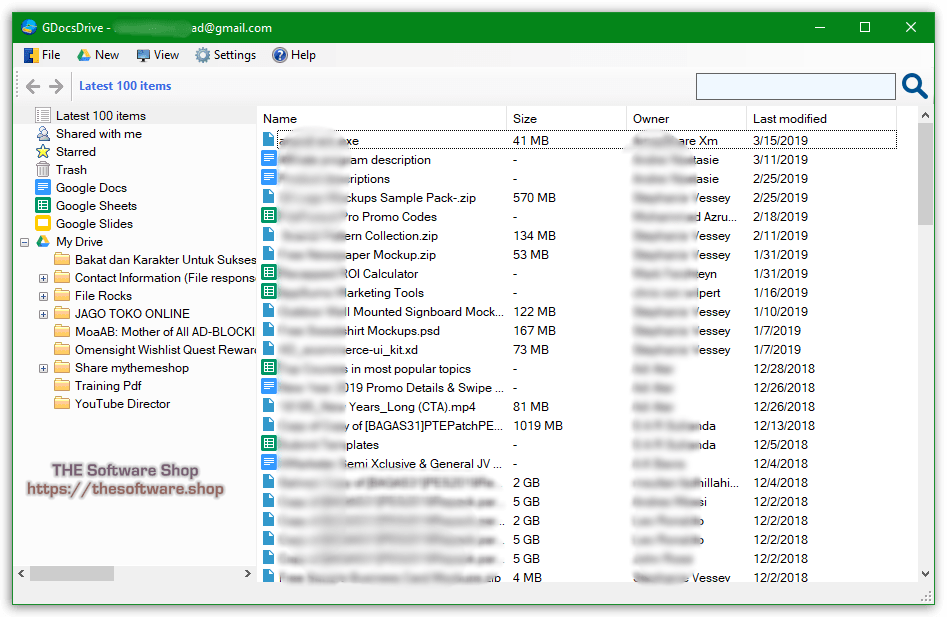
Task: Expand JAGO TOKO ONLINE folder node
Action: (43, 315)
